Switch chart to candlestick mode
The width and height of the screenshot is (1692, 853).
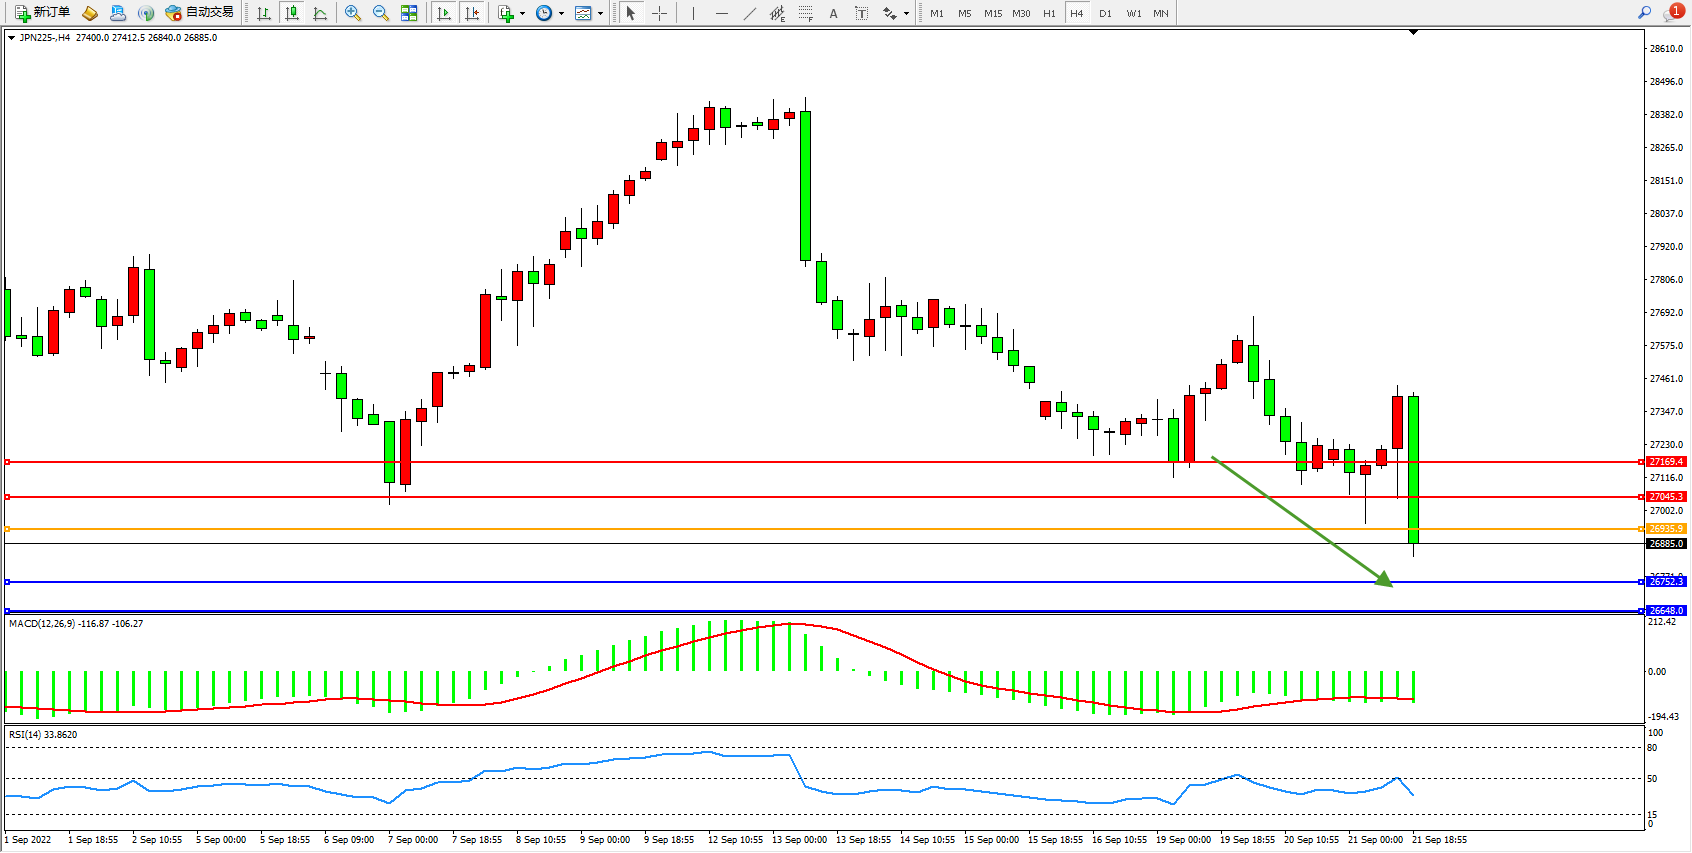[292, 13]
